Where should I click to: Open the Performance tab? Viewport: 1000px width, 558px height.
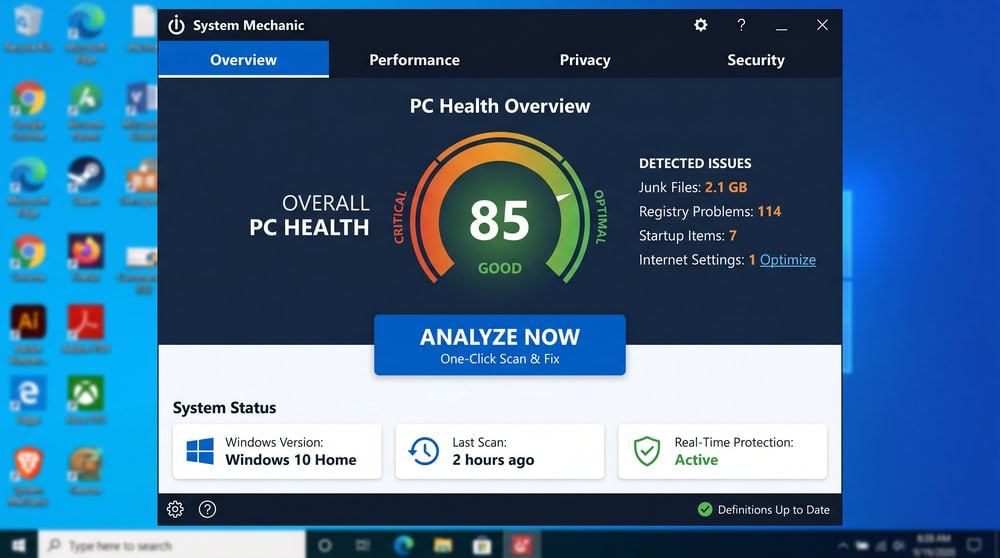coord(414,59)
